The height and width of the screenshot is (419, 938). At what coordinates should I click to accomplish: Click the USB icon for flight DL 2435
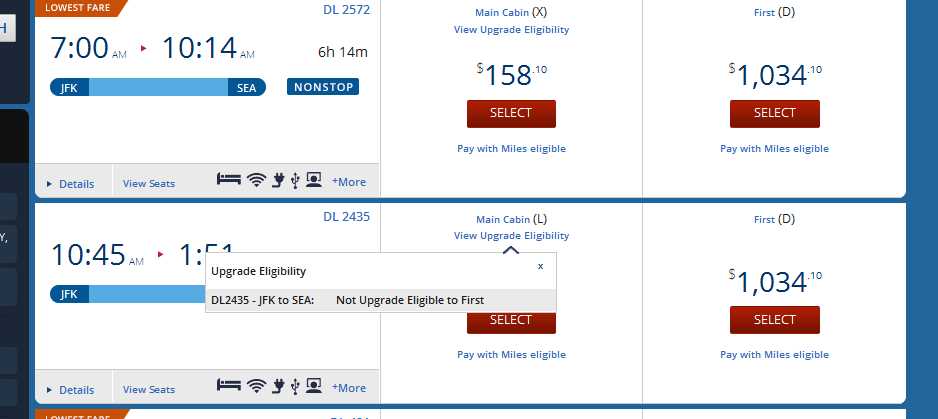[296, 385]
